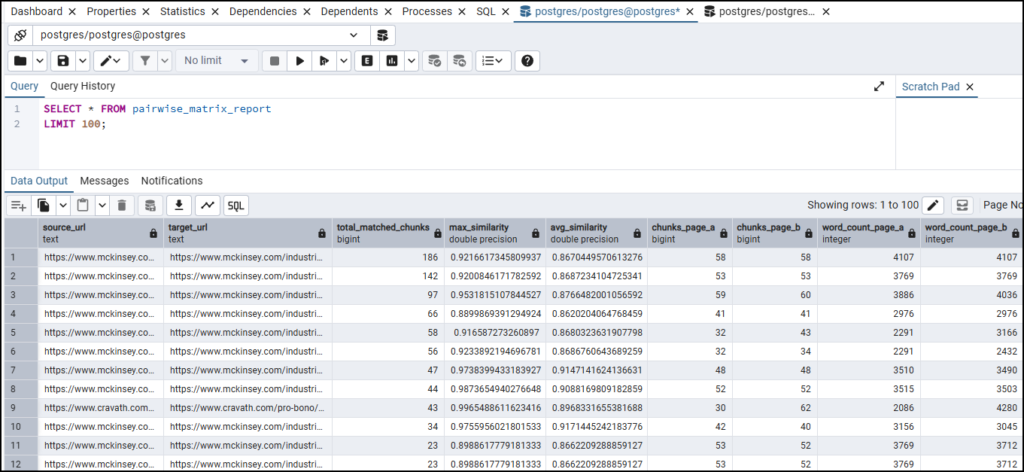The height and width of the screenshot is (472, 1024).
Task: Save the query file with floppy icon
Action: [63, 61]
